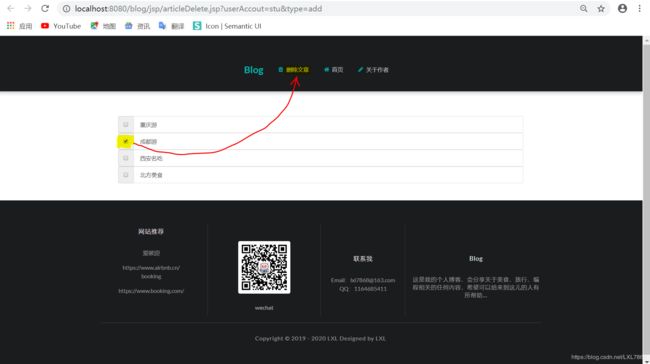This screenshot has width=650, height=364.
Task: Click the 删除文章 delete article menu item
Action: pos(293,70)
